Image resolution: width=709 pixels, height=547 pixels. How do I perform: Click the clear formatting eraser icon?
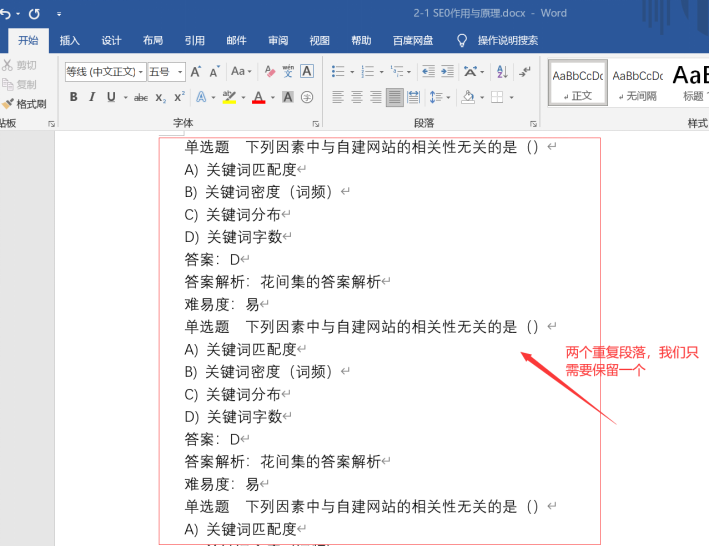(x=270, y=71)
